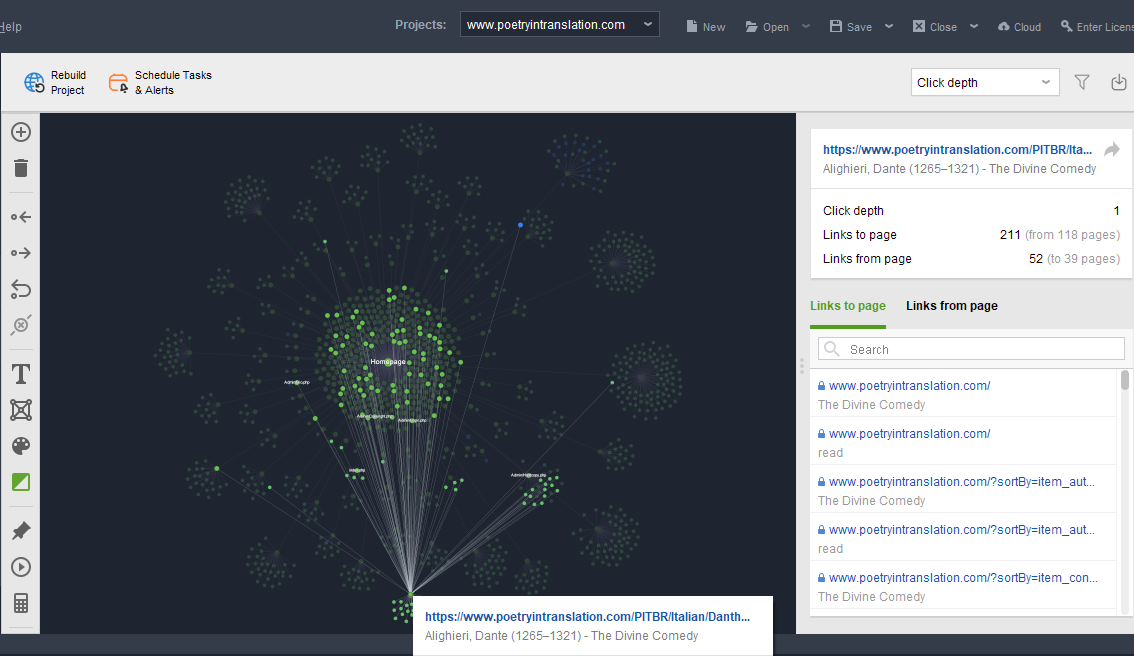
Task: Click the blue node in the graph
Action: [x=520, y=225]
